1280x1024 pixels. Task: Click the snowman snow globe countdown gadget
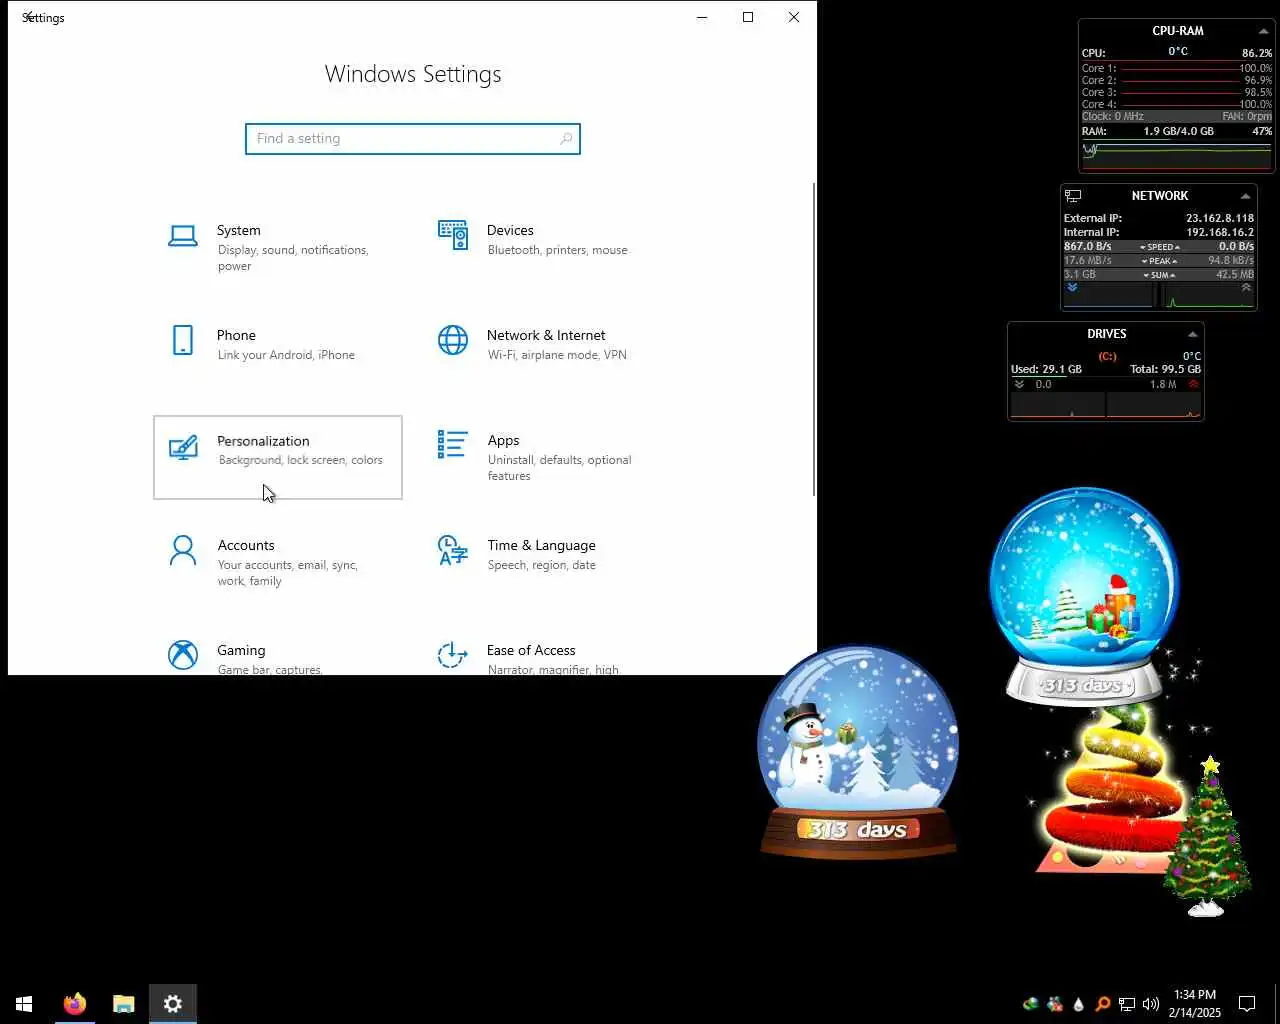click(x=858, y=752)
